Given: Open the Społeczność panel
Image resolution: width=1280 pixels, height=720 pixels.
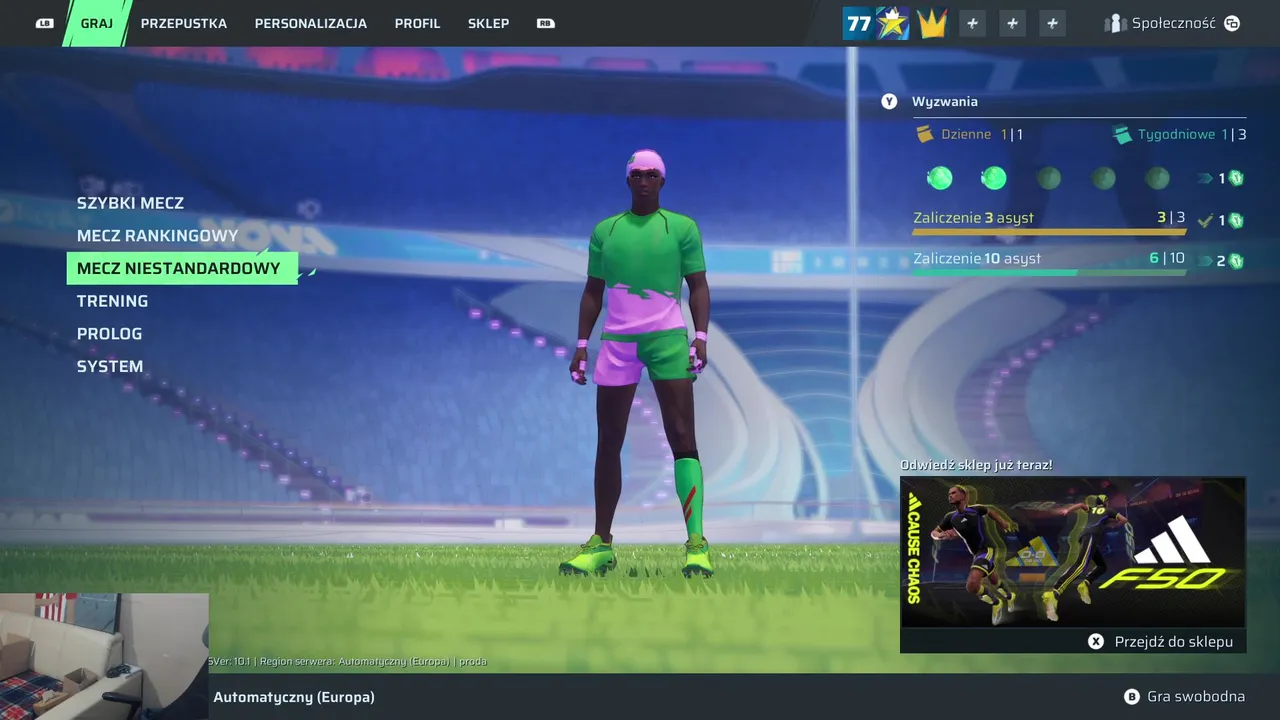Looking at the screenshot, I should (1172, 23).
